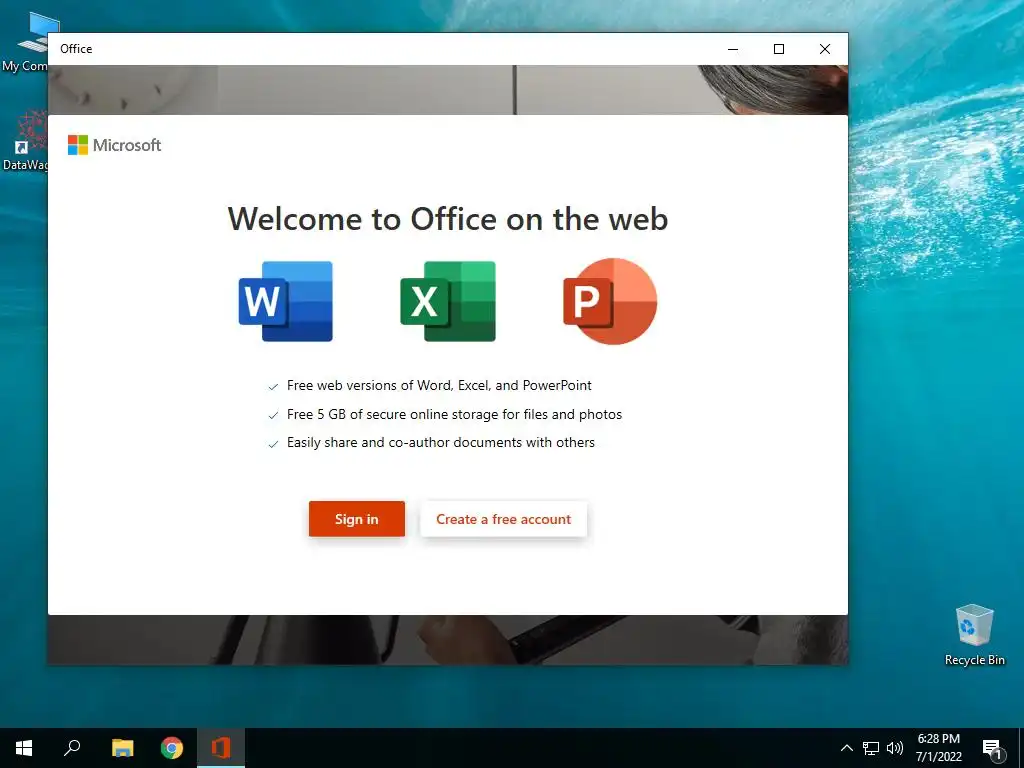Open the Excel app icon
This screenshot has height=768, width=1024.
tap(448, 301)
